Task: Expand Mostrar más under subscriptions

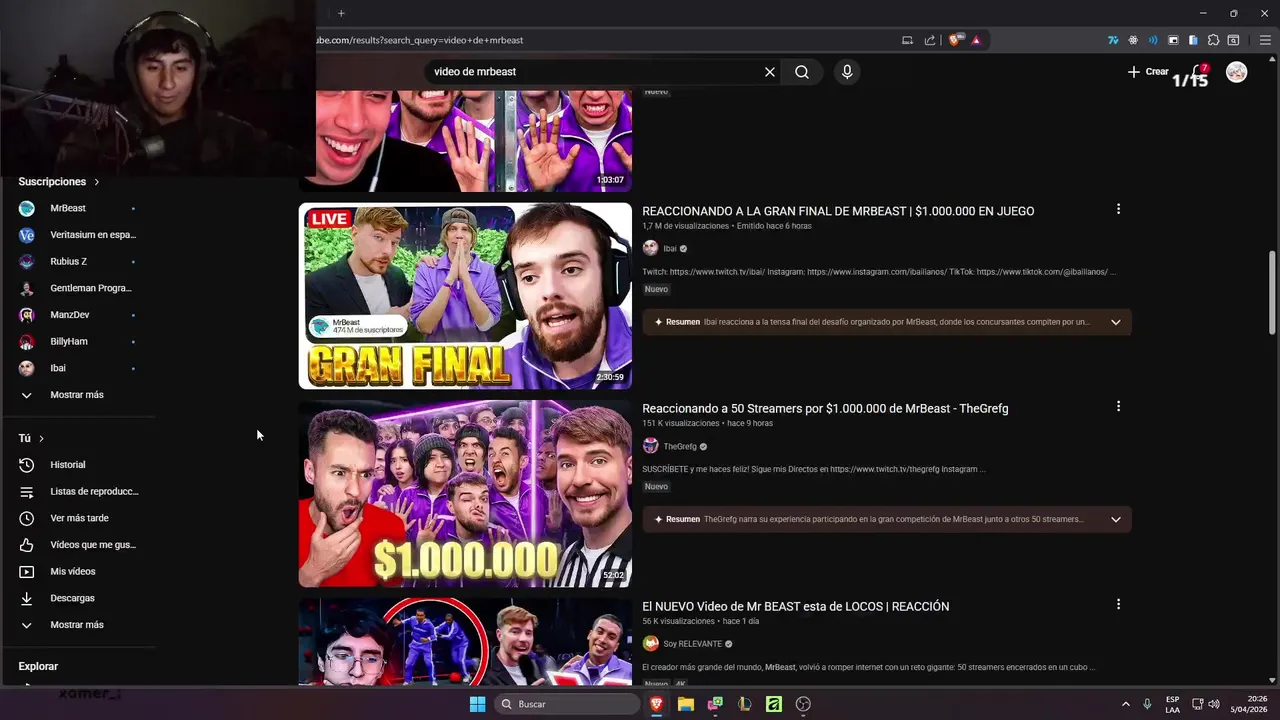Action: [78, 395]
